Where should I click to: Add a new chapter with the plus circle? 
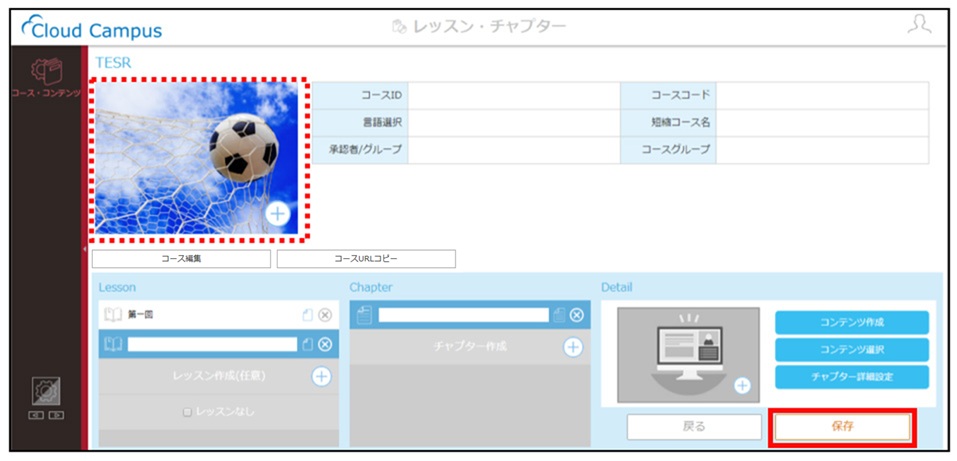572,347
